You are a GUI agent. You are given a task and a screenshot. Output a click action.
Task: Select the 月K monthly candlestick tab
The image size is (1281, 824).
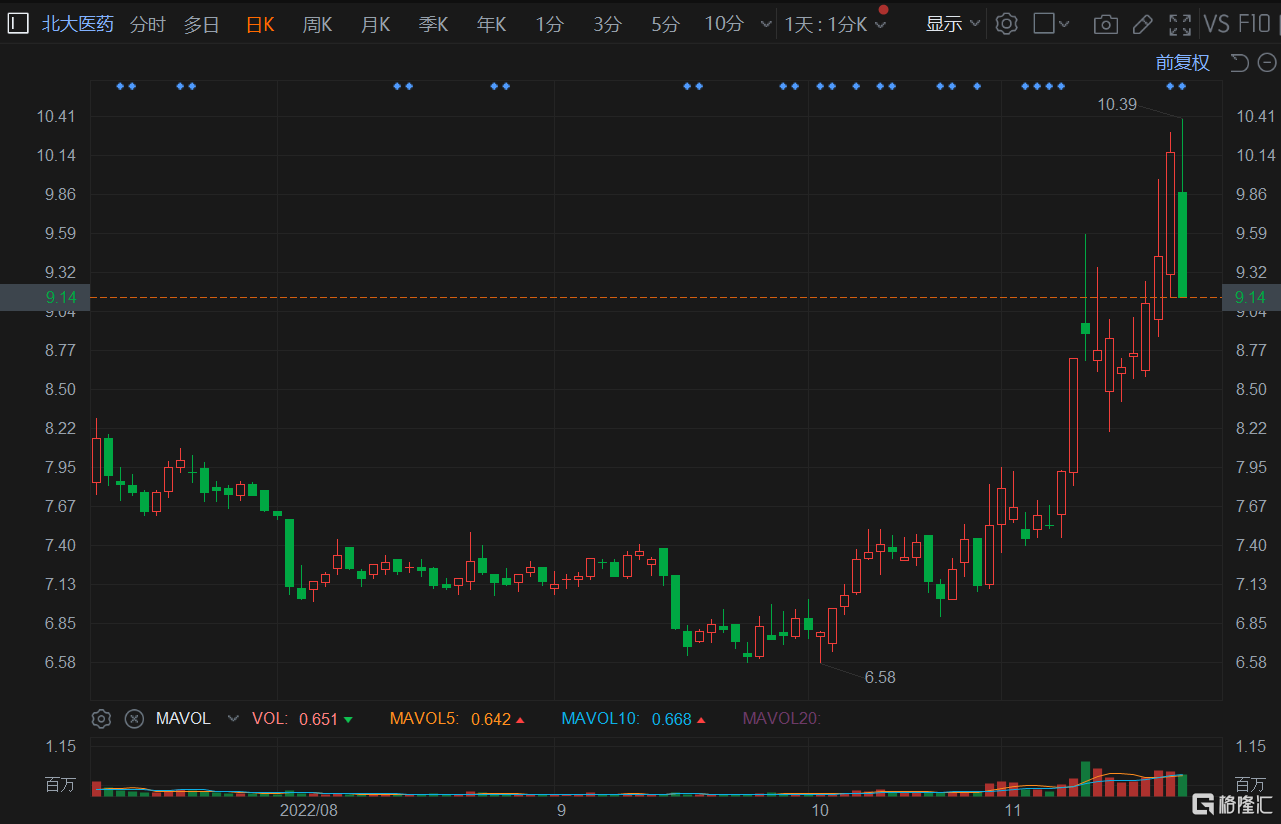tap(376, 25)
